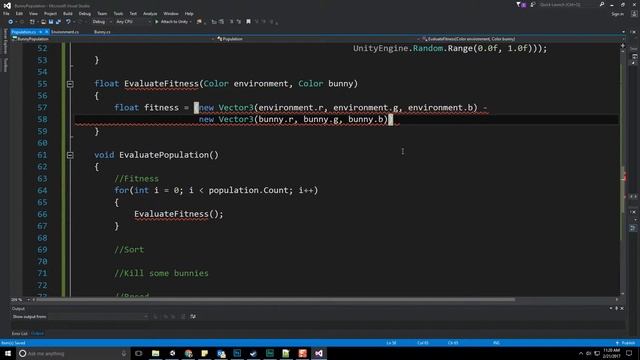Viewport: 640px width, 360px height.
Task: Open the Project menu
Action: pyautogui.click(x=50, y=13)
